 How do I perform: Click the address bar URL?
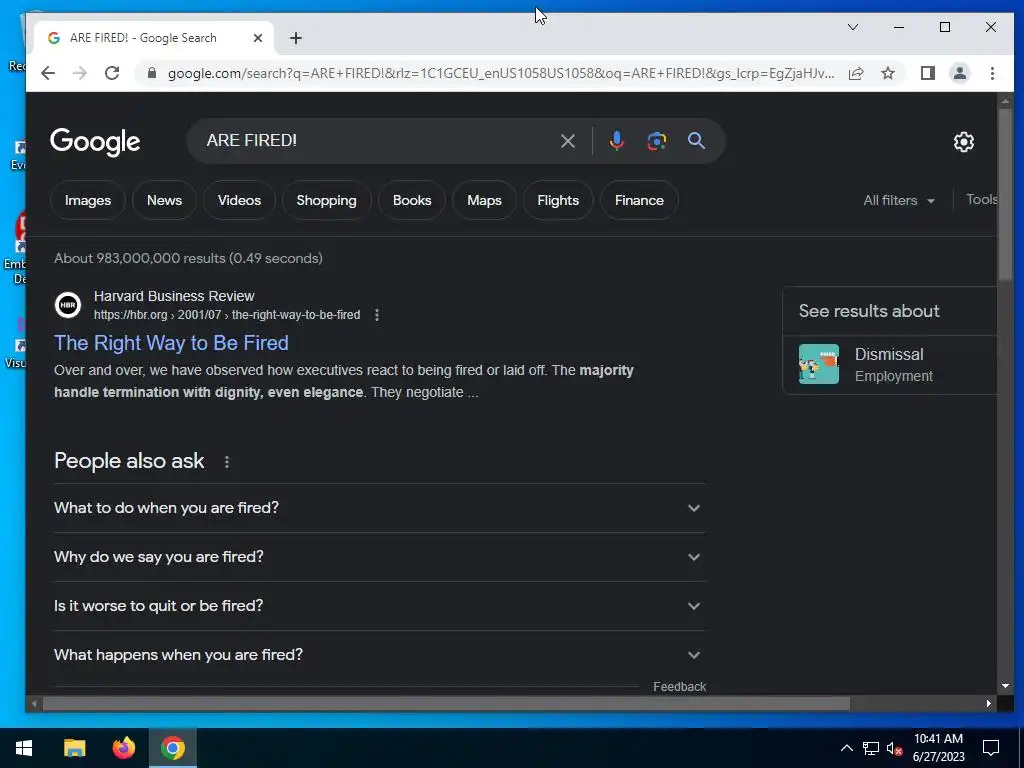501,73
